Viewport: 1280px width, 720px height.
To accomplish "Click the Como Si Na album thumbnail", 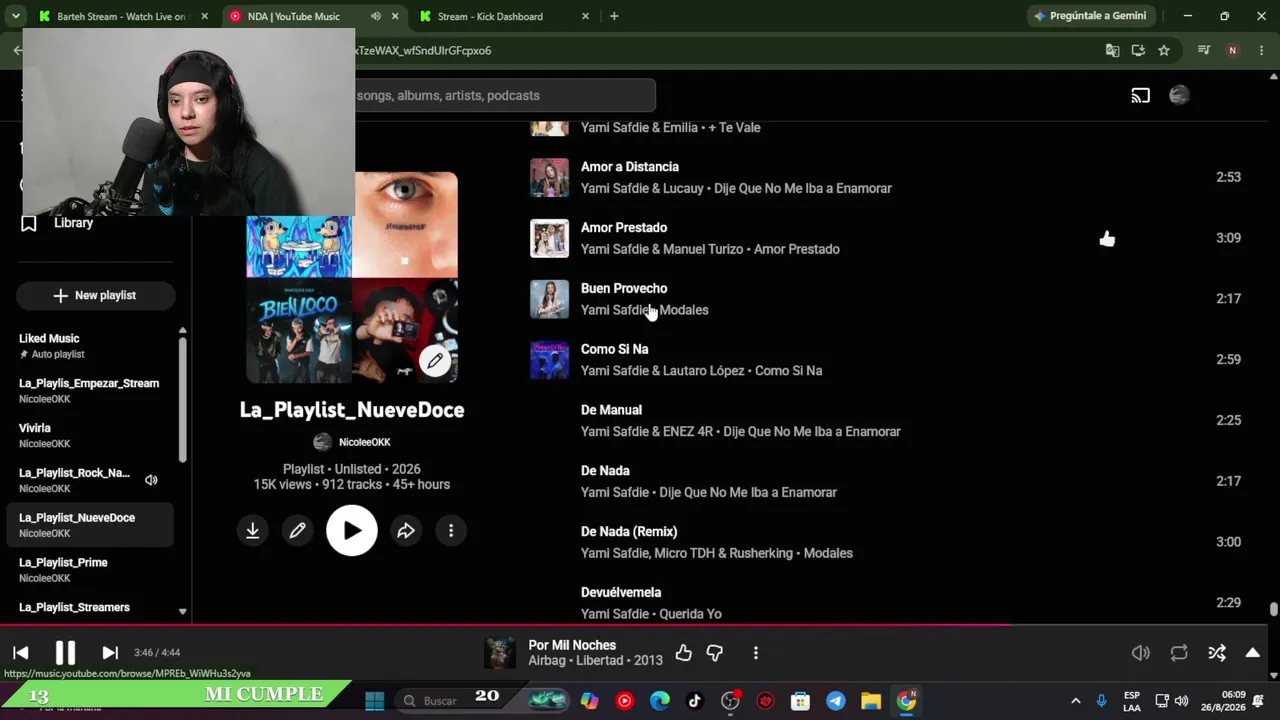I will click(x=550, y=360).
